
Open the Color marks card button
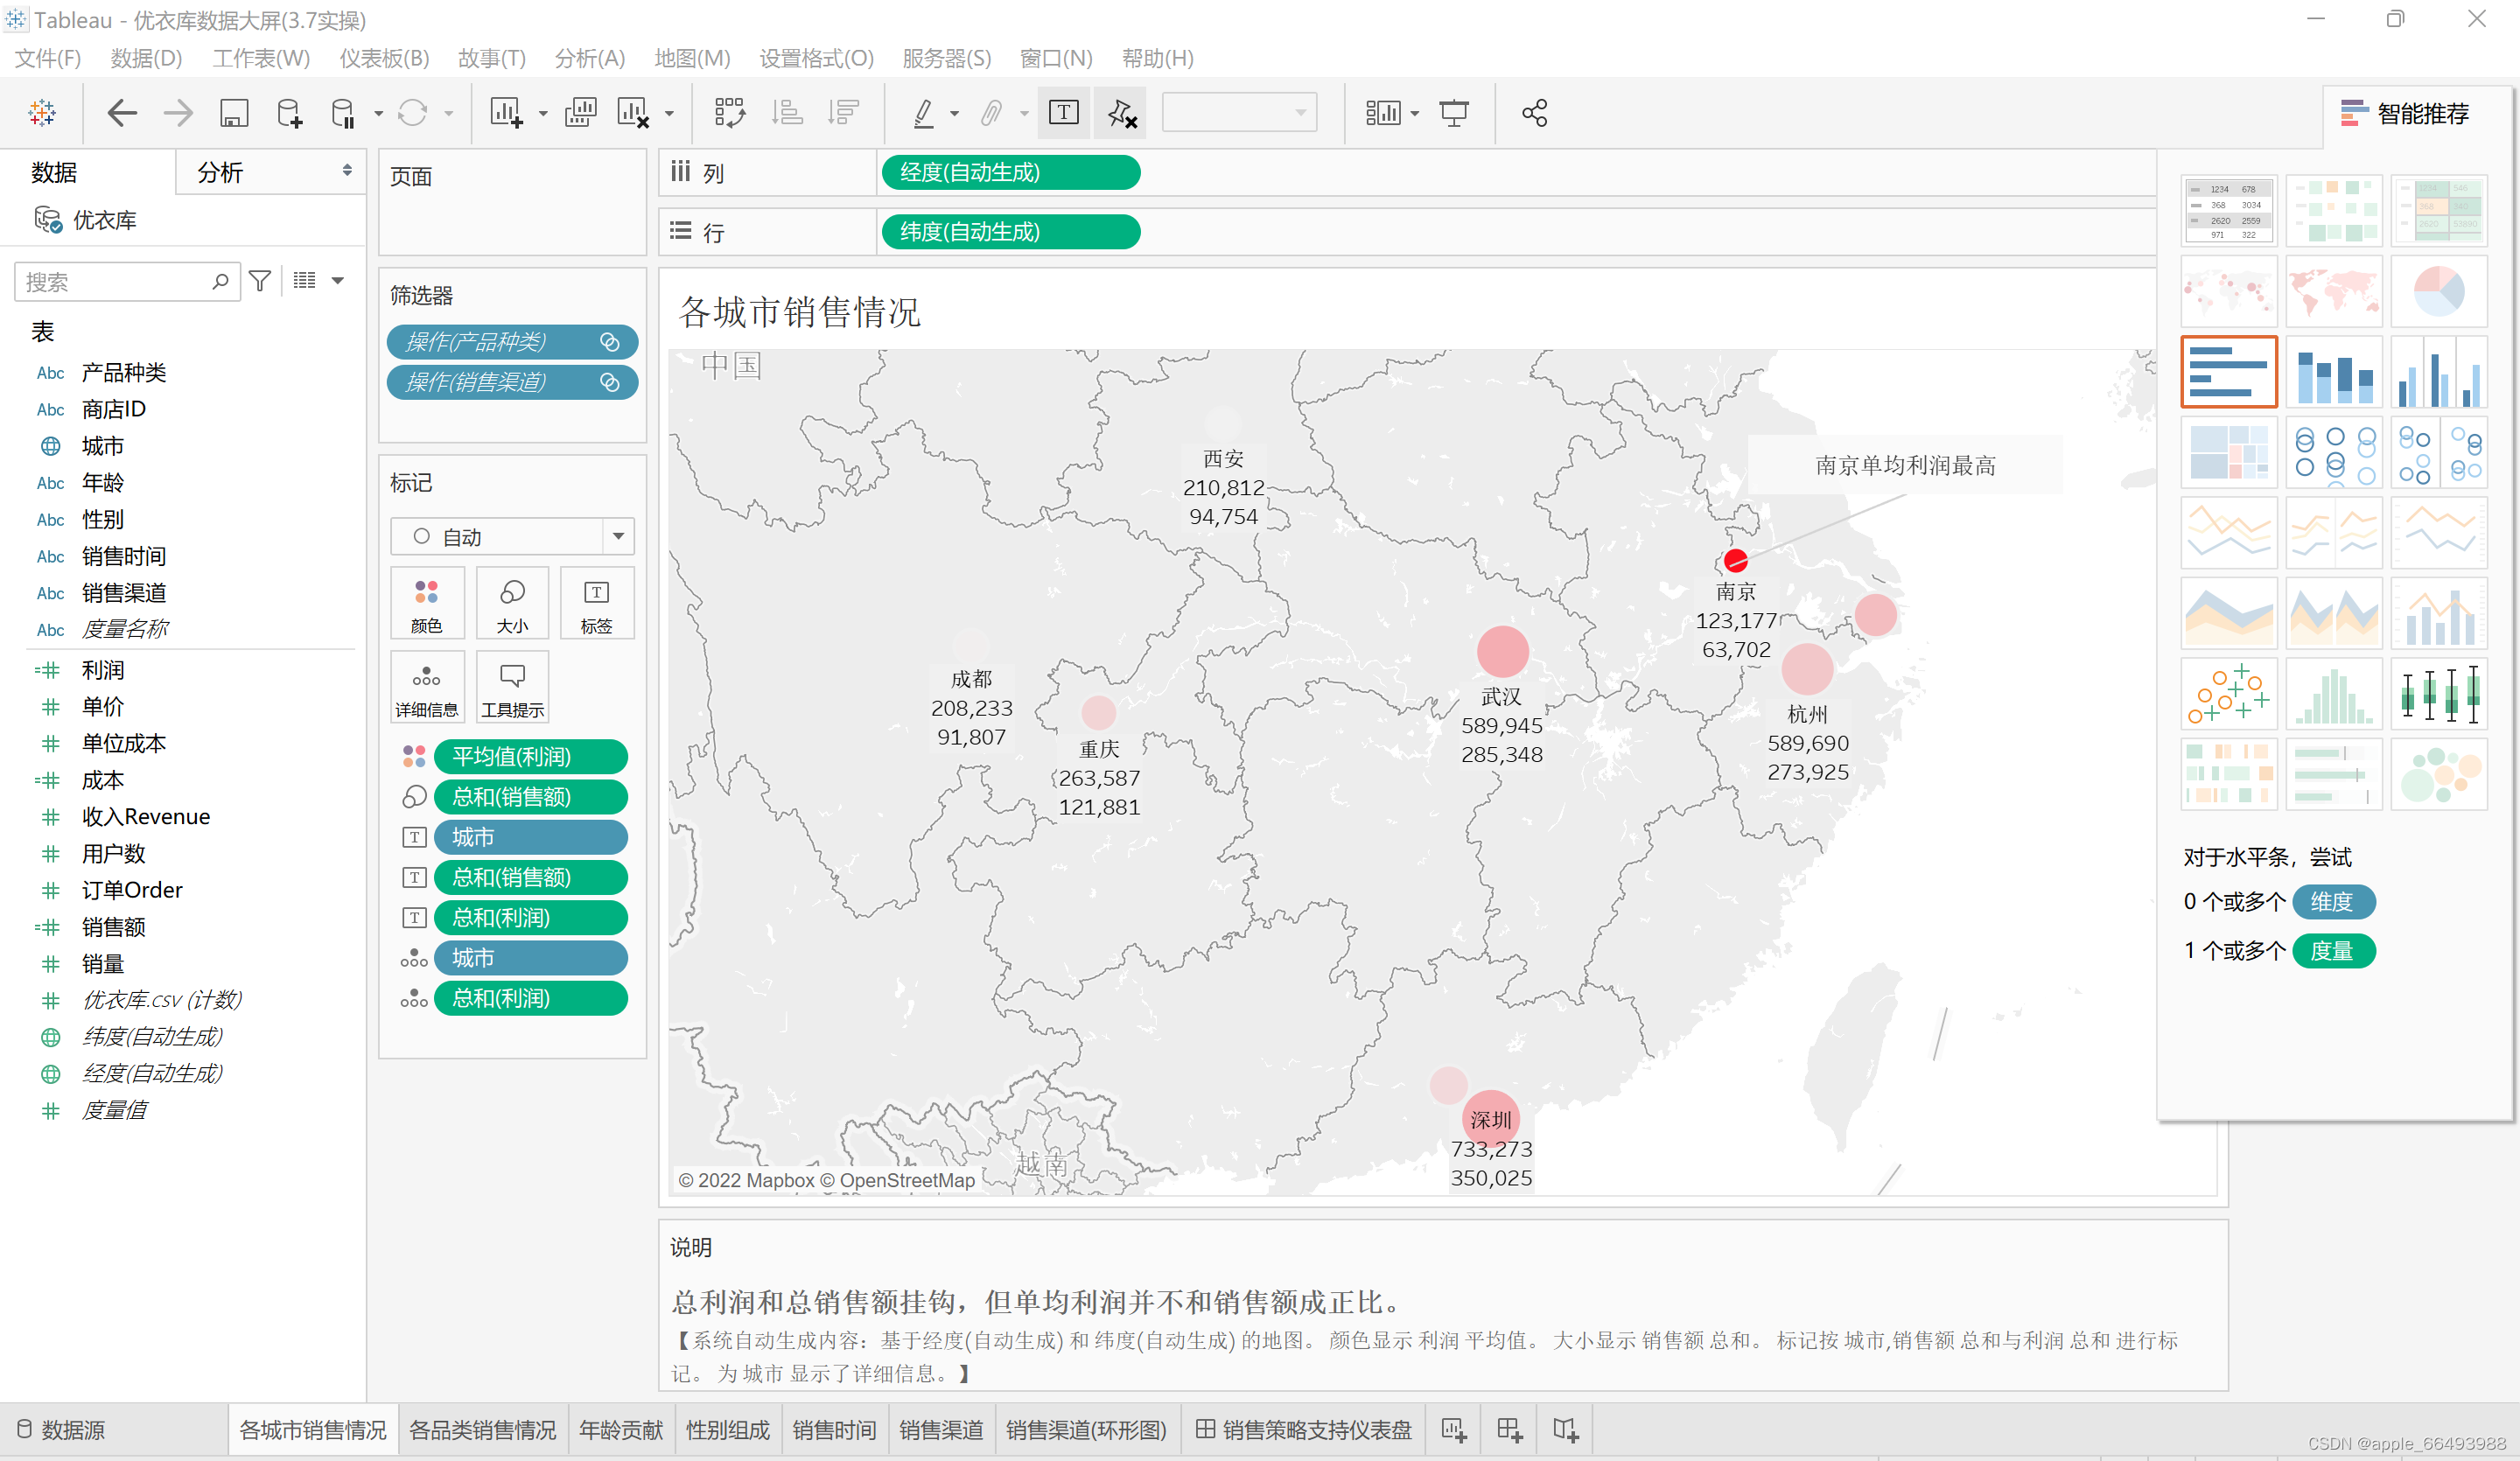pos(426,604)
